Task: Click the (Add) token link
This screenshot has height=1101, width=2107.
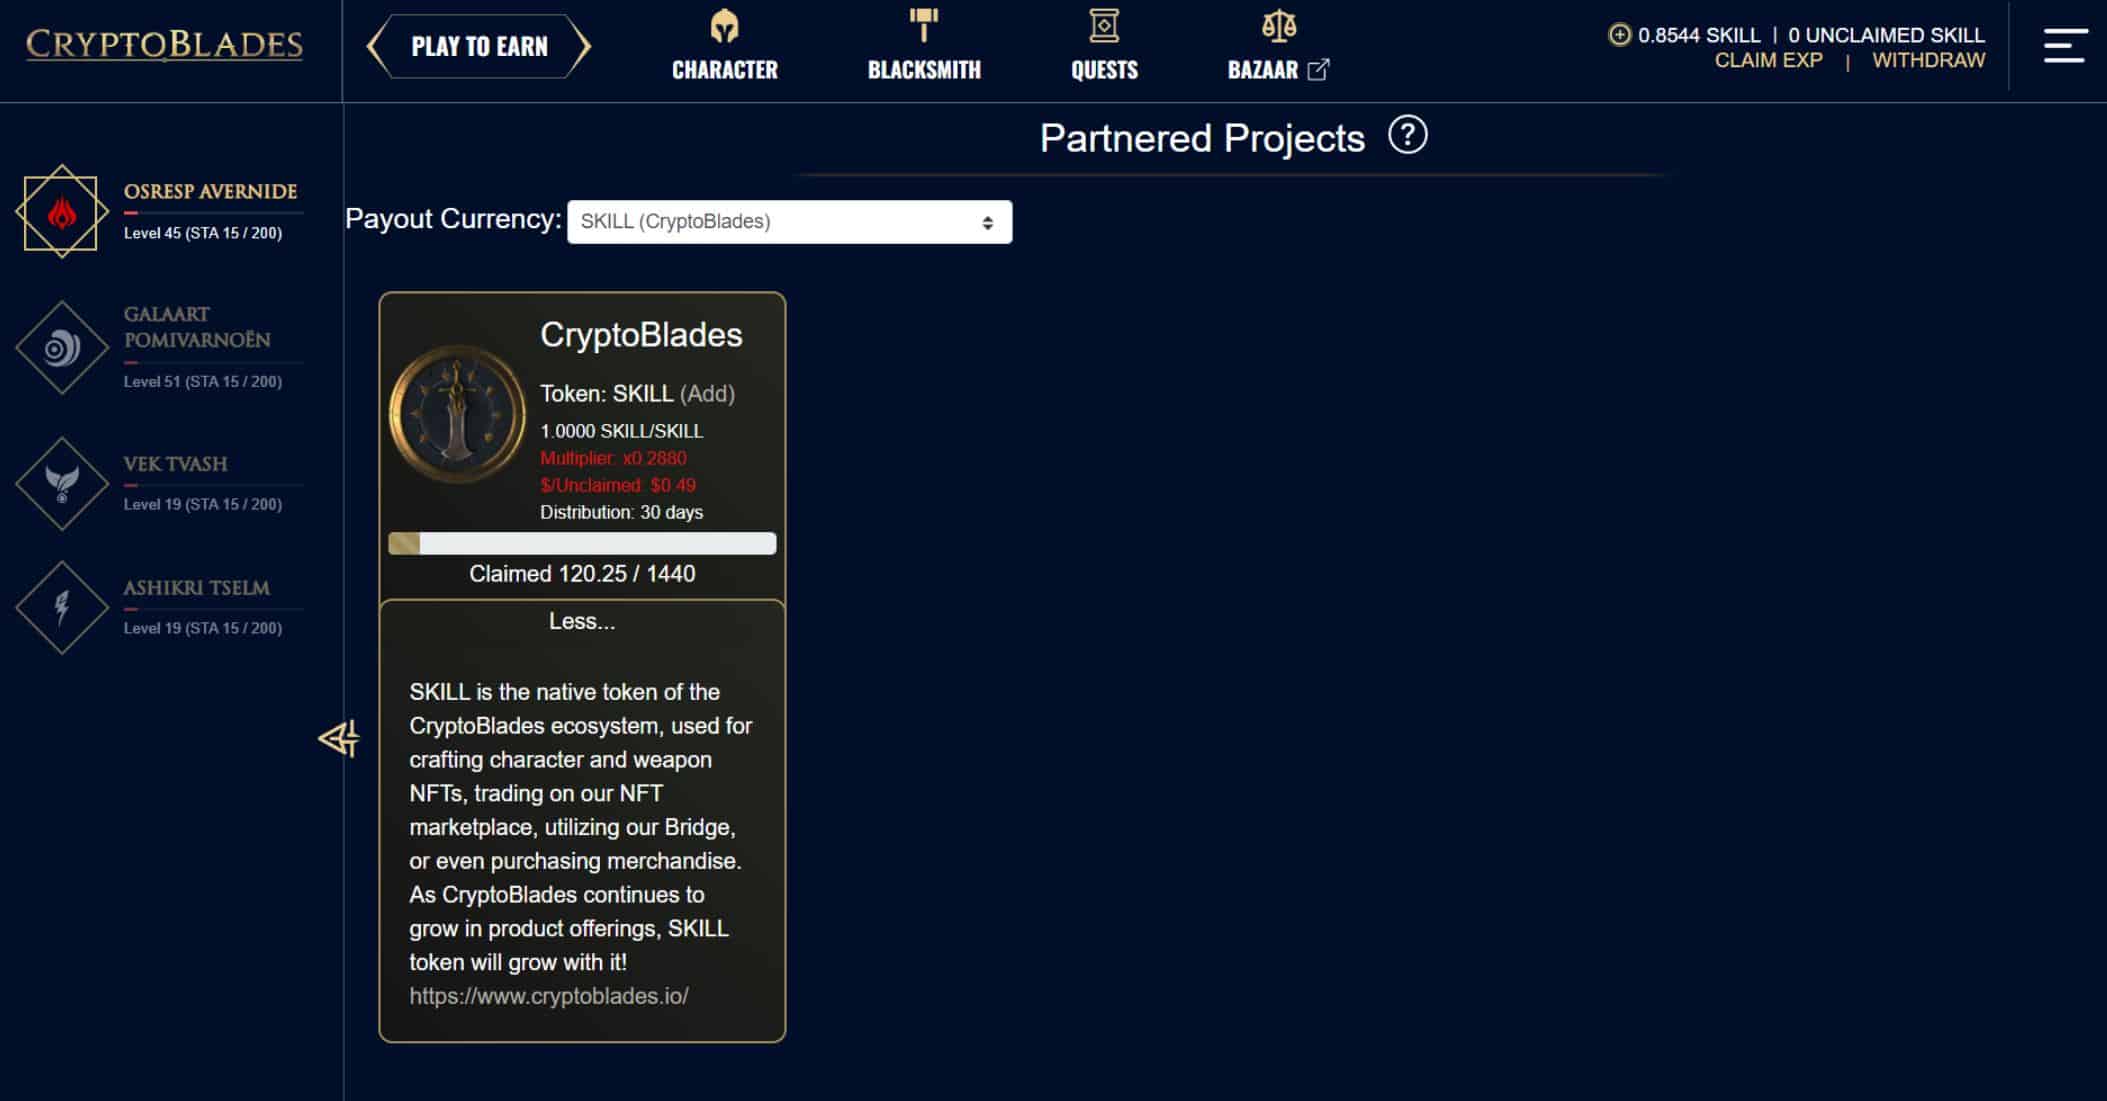Action: (707, 394)
